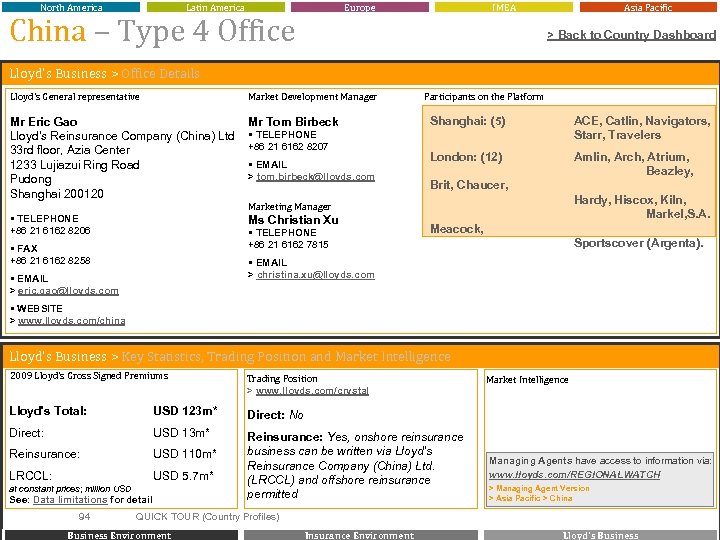Viewport: 720px width, 540px height.
Task: Open www.lloyds.com/REGIONALWATCH link
Action: [574, 475]
